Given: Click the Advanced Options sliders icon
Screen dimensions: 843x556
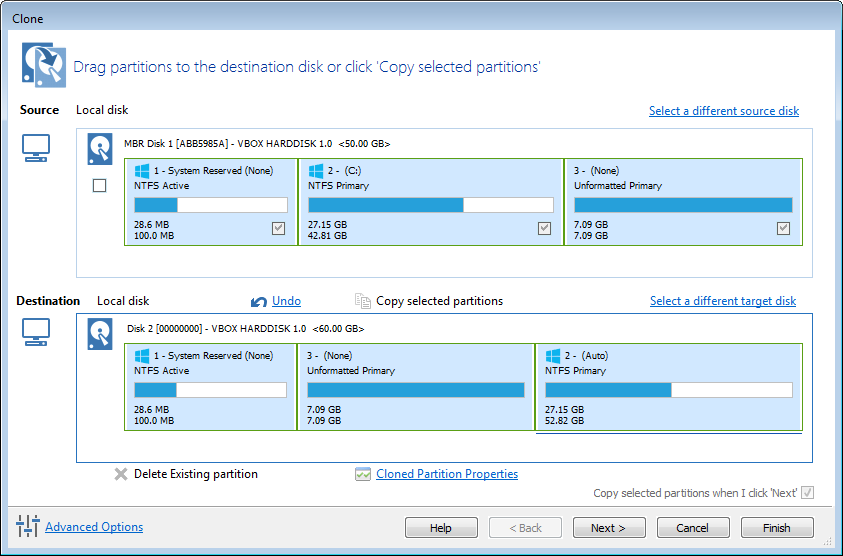Looking at the screenshot, I should 28,526.
